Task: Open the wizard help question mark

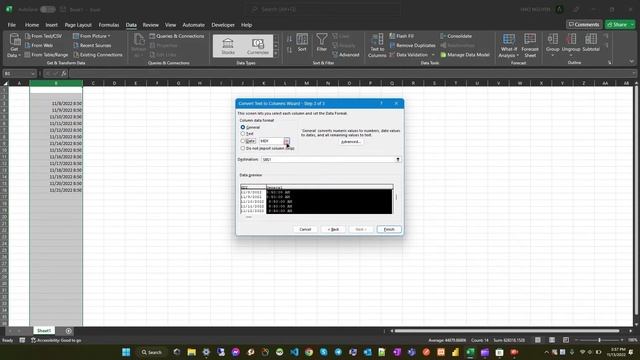Action: (x=382, y=103)
